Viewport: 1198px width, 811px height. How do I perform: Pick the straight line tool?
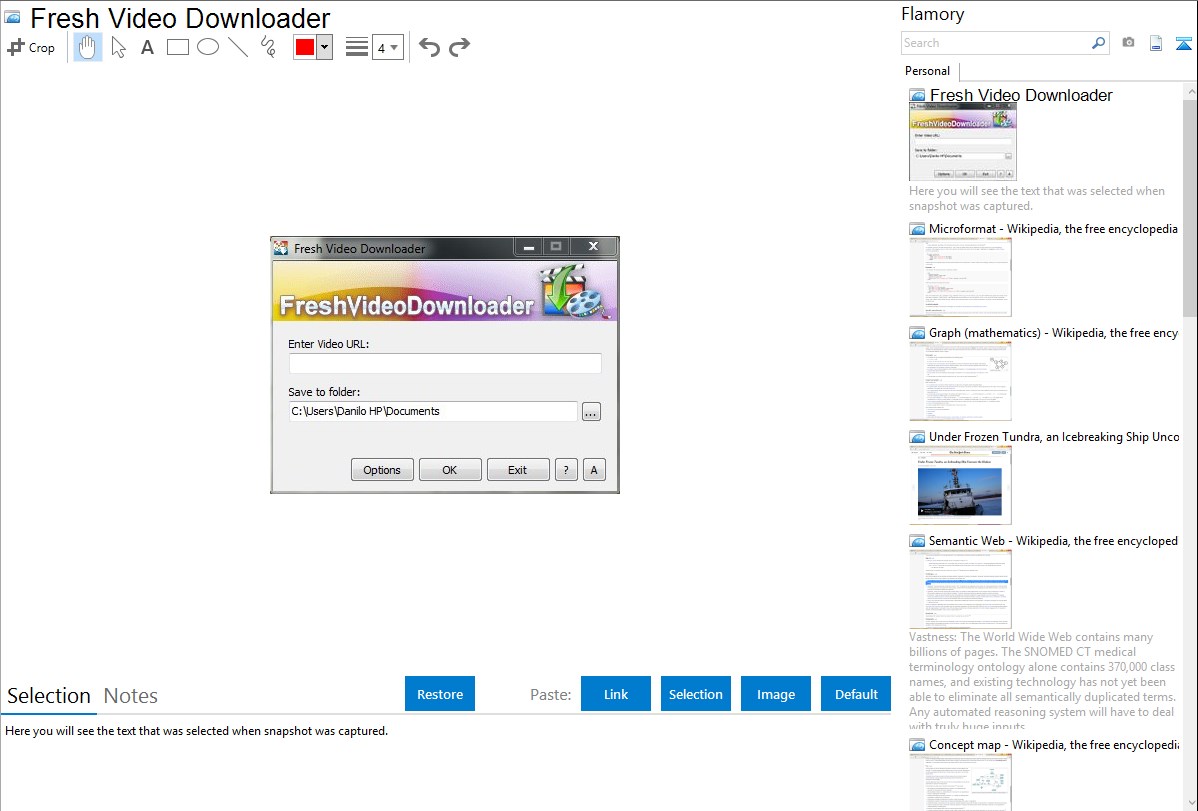point(238,47)
